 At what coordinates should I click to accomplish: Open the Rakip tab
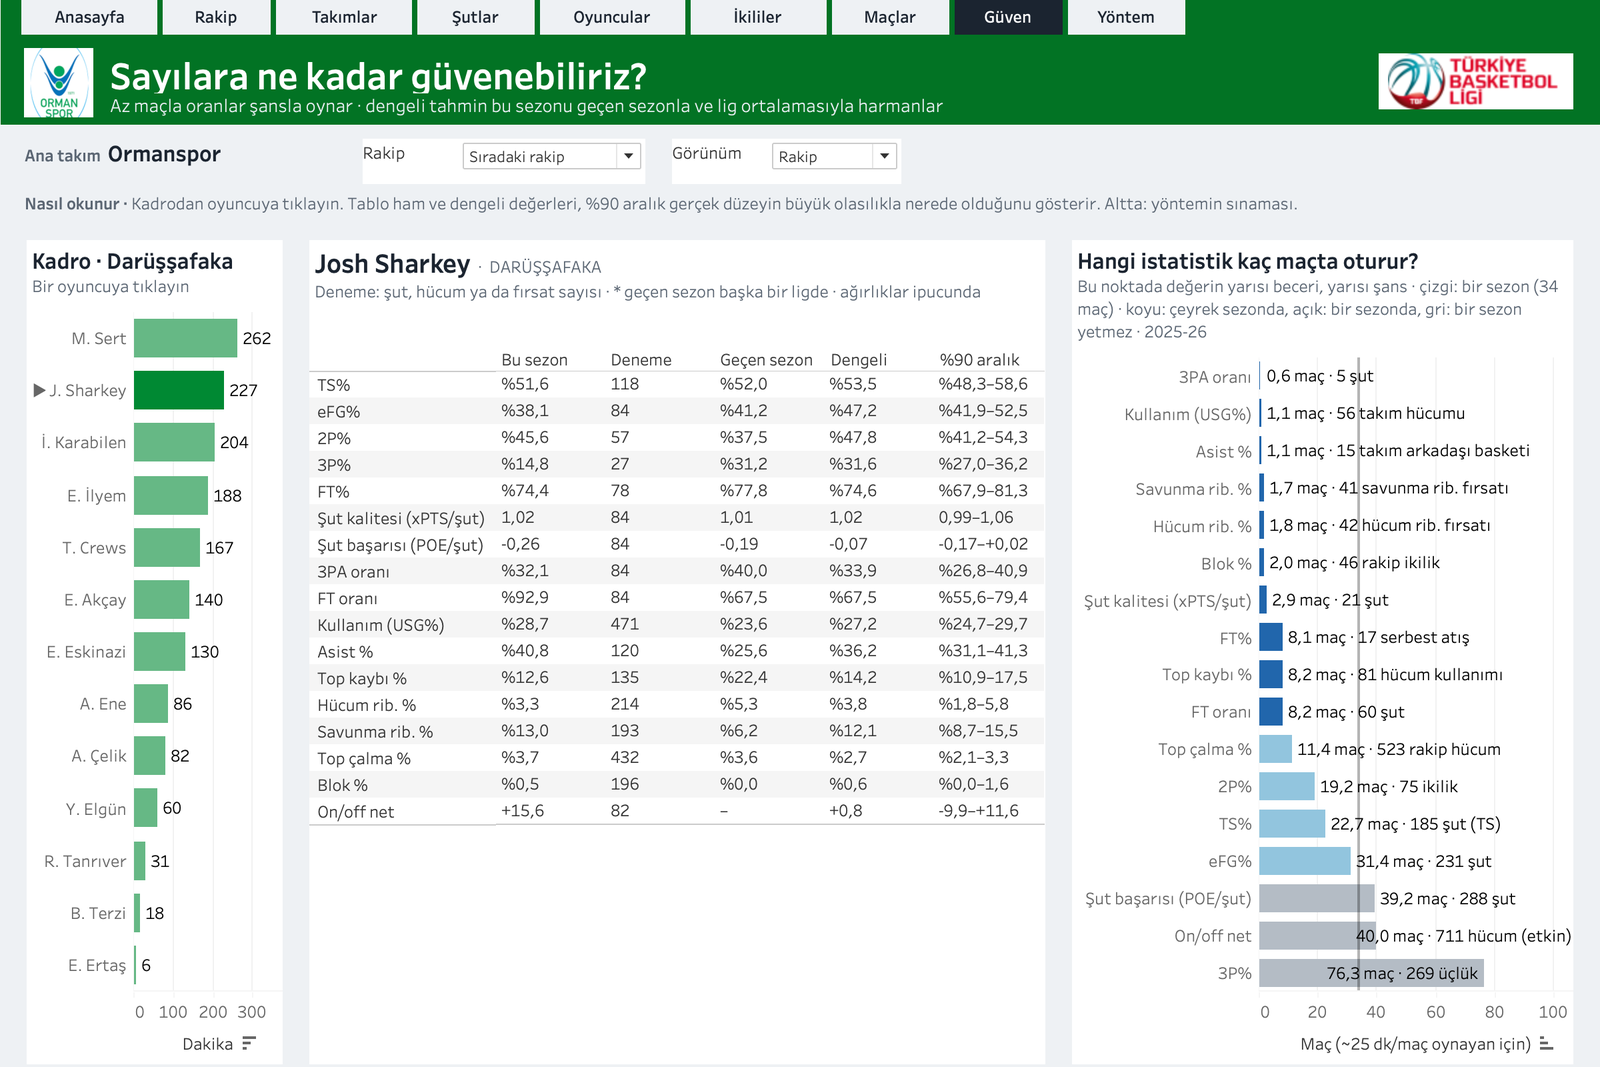216,17
